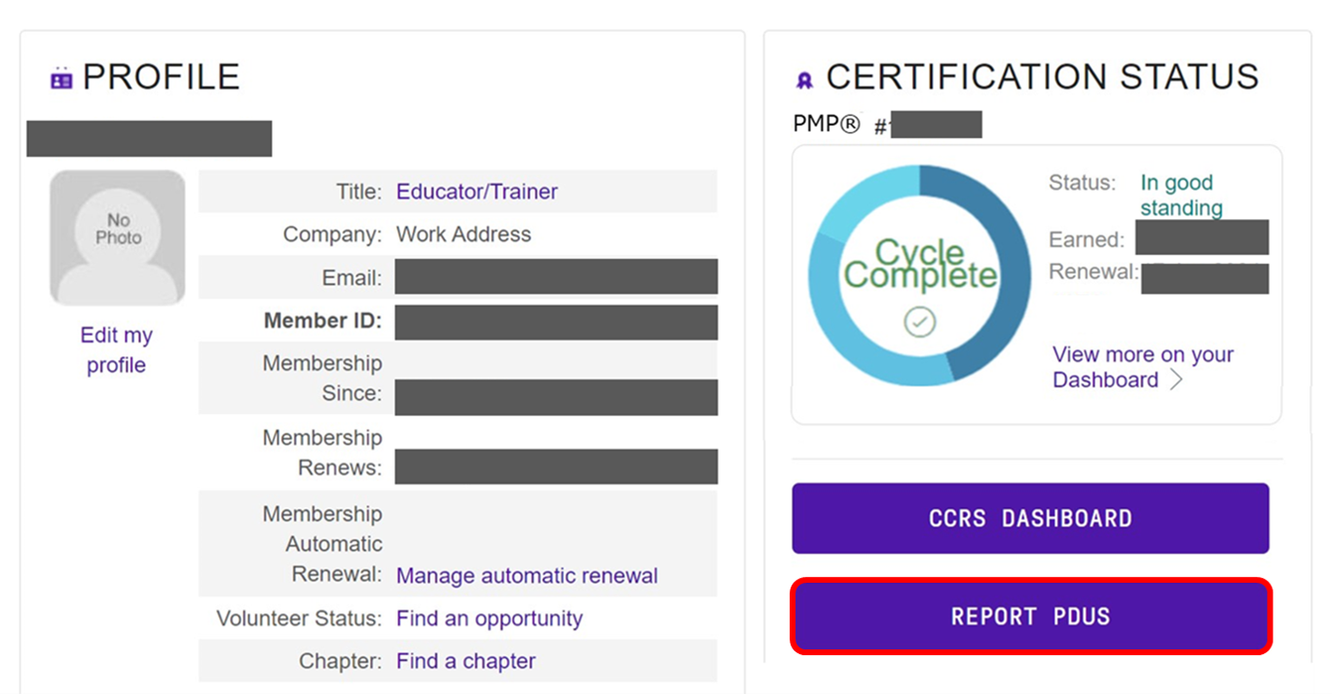Screen dimensions: 1332x694
Task: Click the Certification Status ribbon icon
Action: [x=804, y=80]
